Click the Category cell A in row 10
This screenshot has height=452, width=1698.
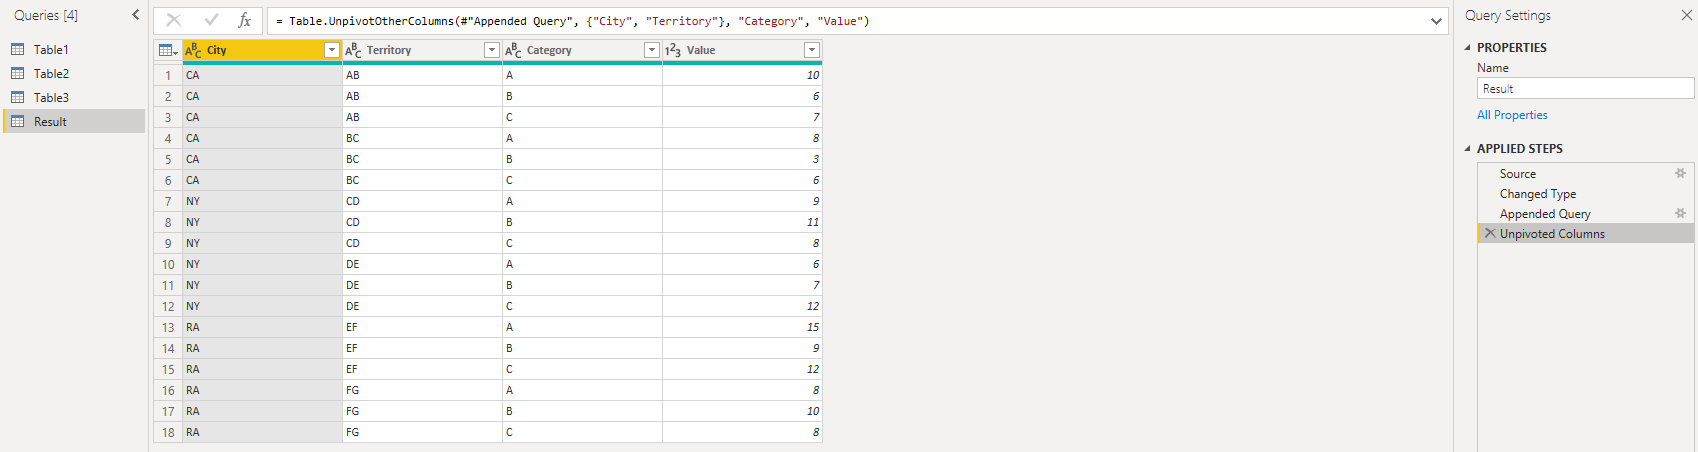(582, 264)
